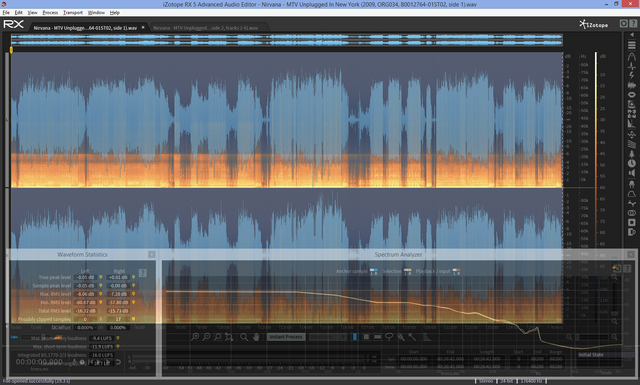Open help with top-right question mark icon
The width and height of the screenshot is (640, 385).
coord(632,24)
